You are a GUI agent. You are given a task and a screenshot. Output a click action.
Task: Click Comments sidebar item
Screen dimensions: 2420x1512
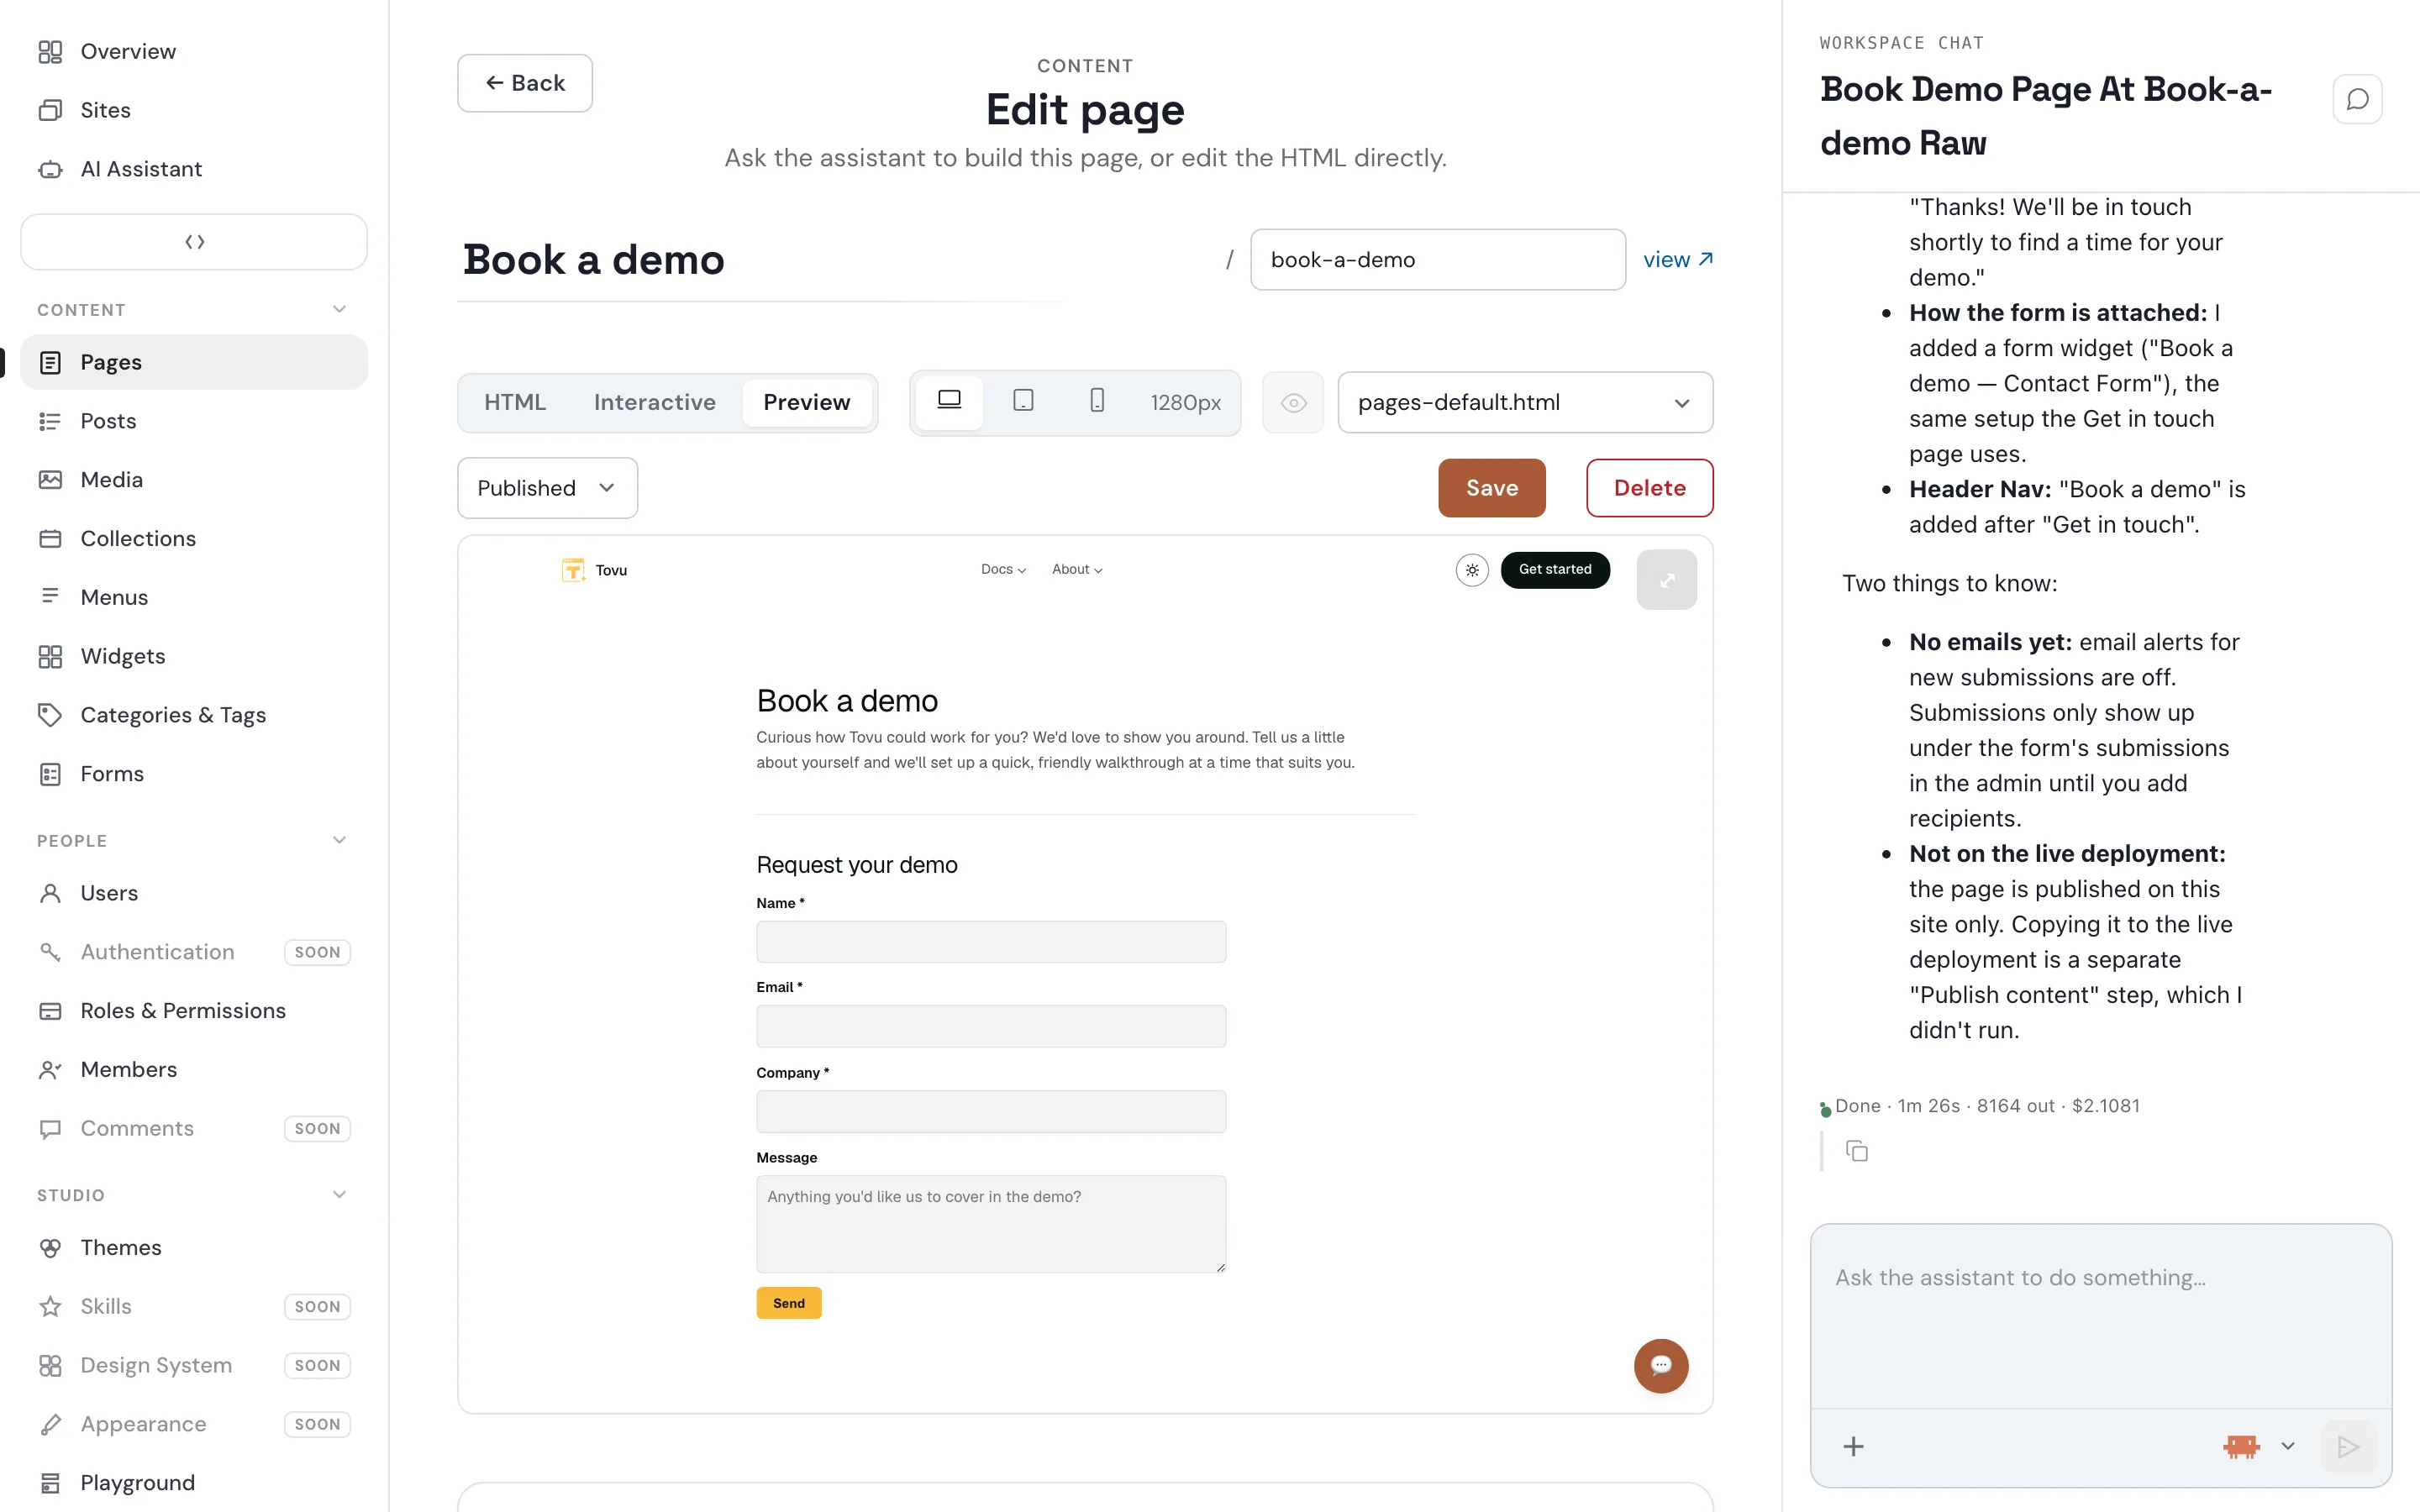click(194, 1128)
